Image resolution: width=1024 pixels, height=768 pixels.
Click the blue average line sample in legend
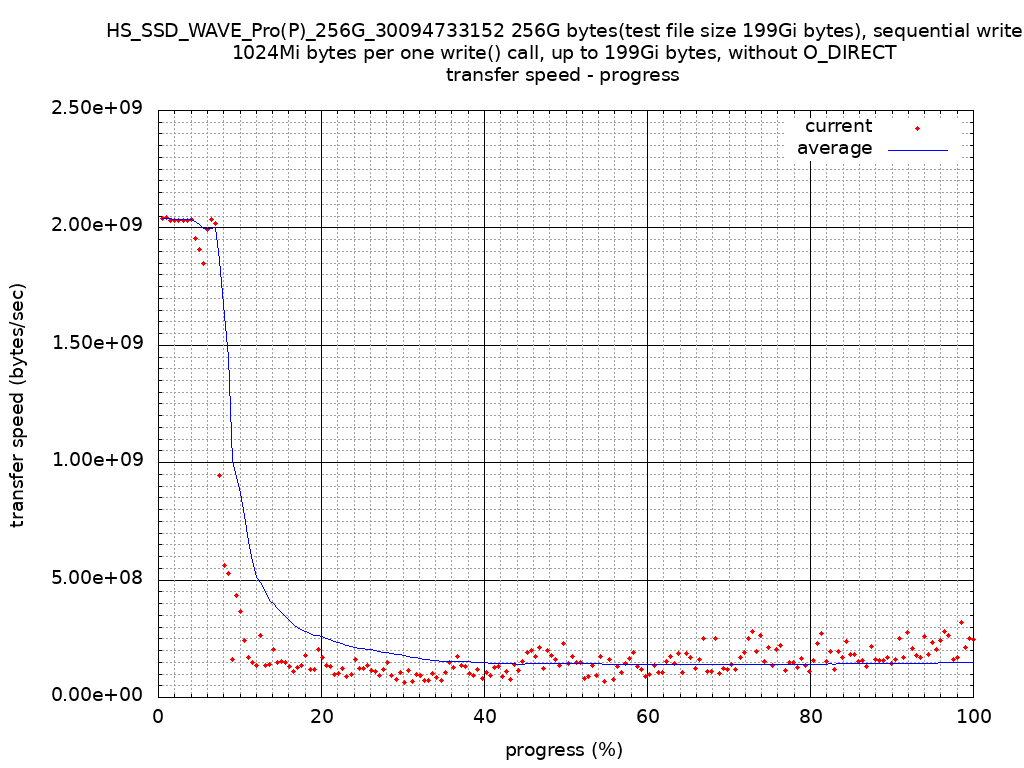(x=917, y=149)
